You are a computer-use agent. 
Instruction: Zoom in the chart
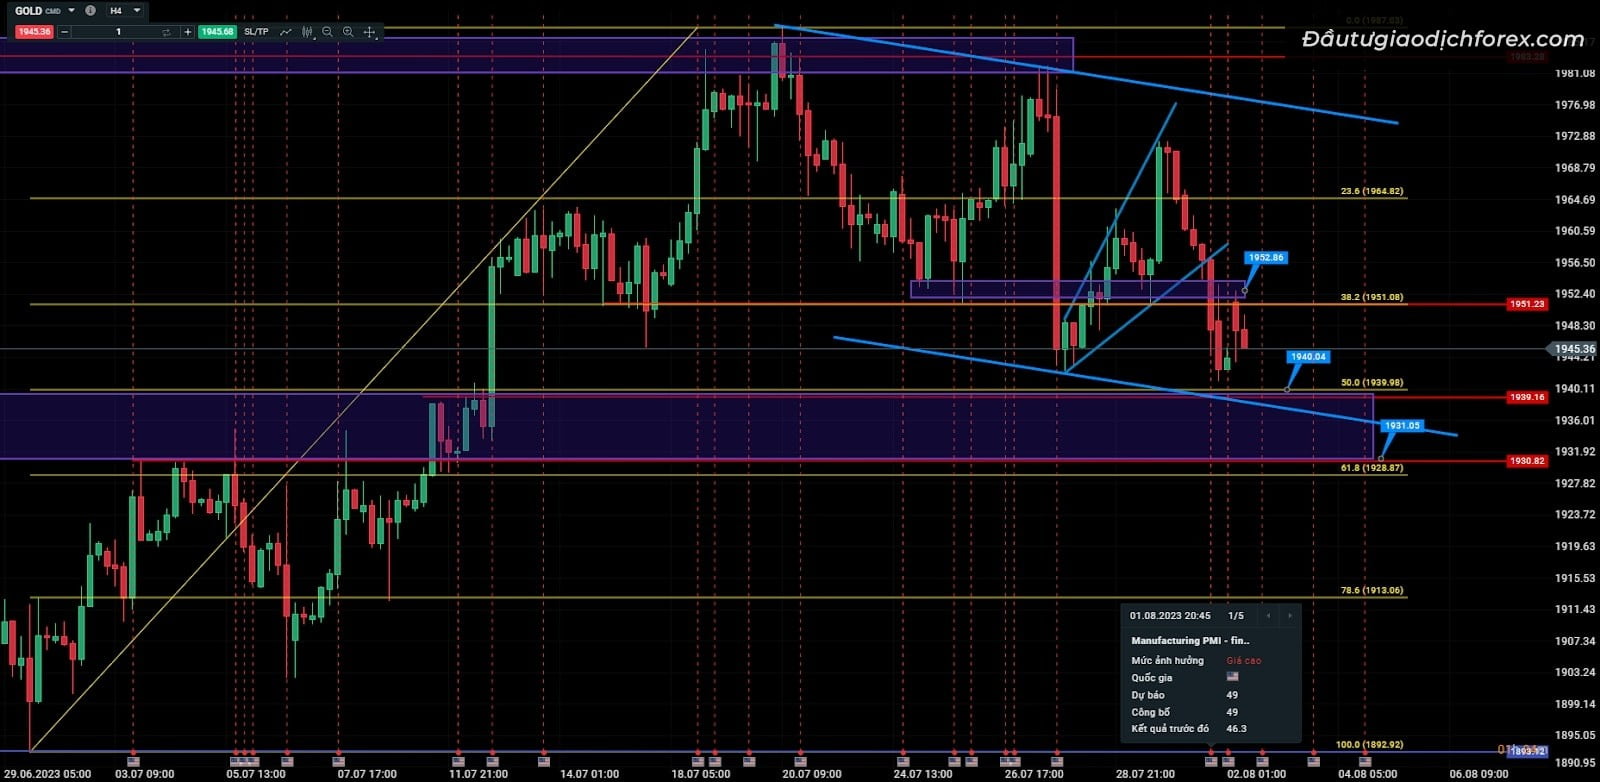click(348, 32)
